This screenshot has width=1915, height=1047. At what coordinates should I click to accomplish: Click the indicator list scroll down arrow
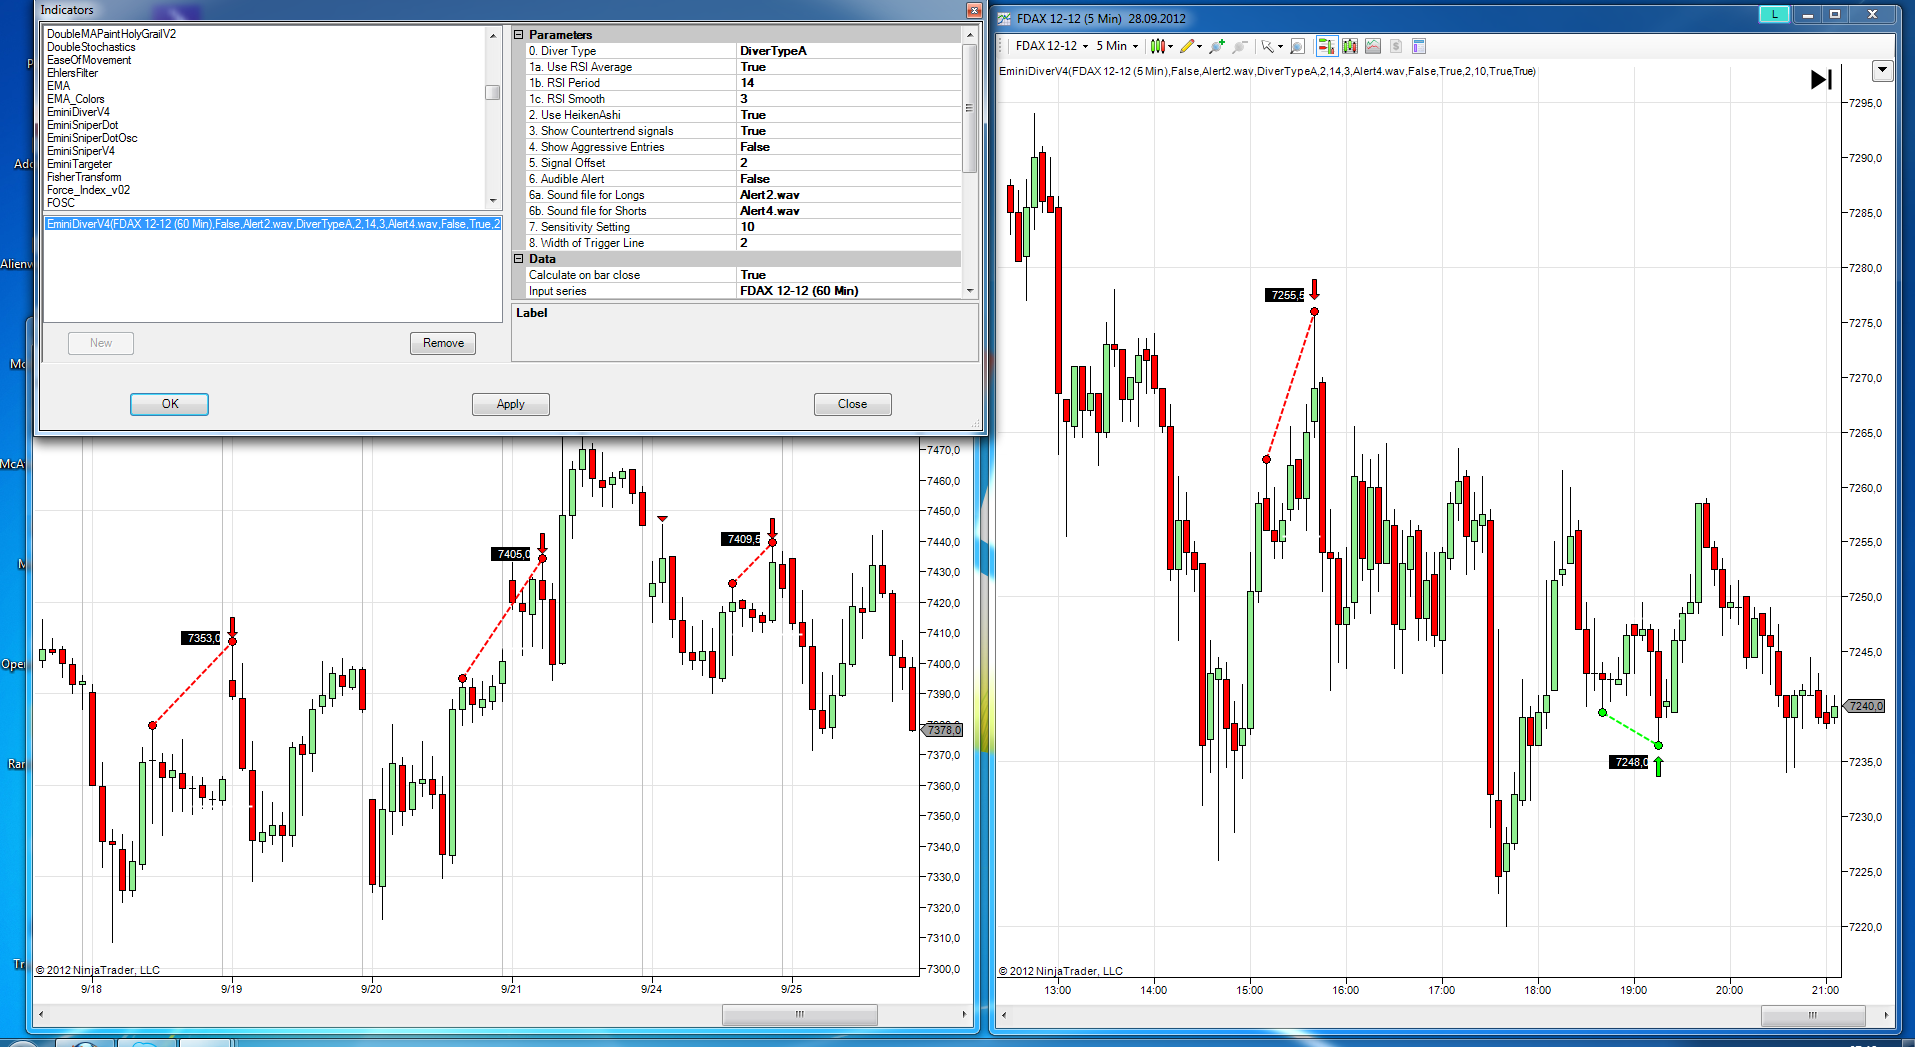(x=492, y=201)
